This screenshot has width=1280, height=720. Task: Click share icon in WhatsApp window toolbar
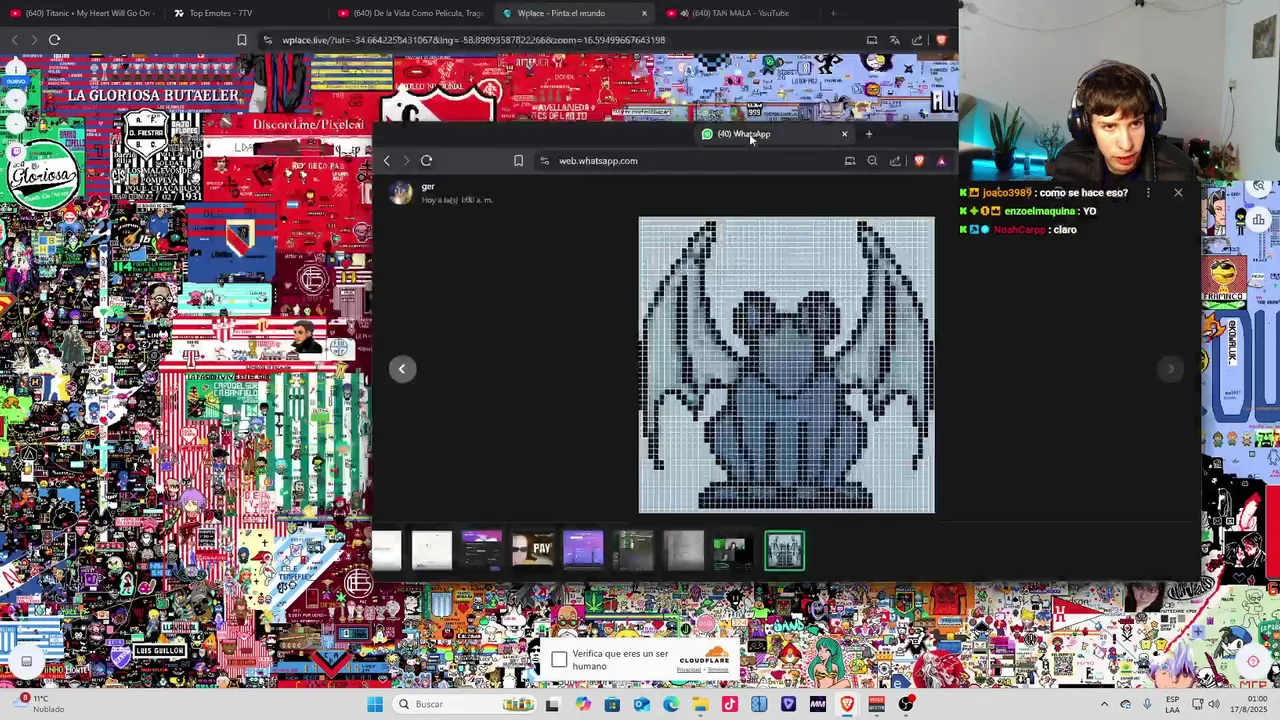(895, 161)
